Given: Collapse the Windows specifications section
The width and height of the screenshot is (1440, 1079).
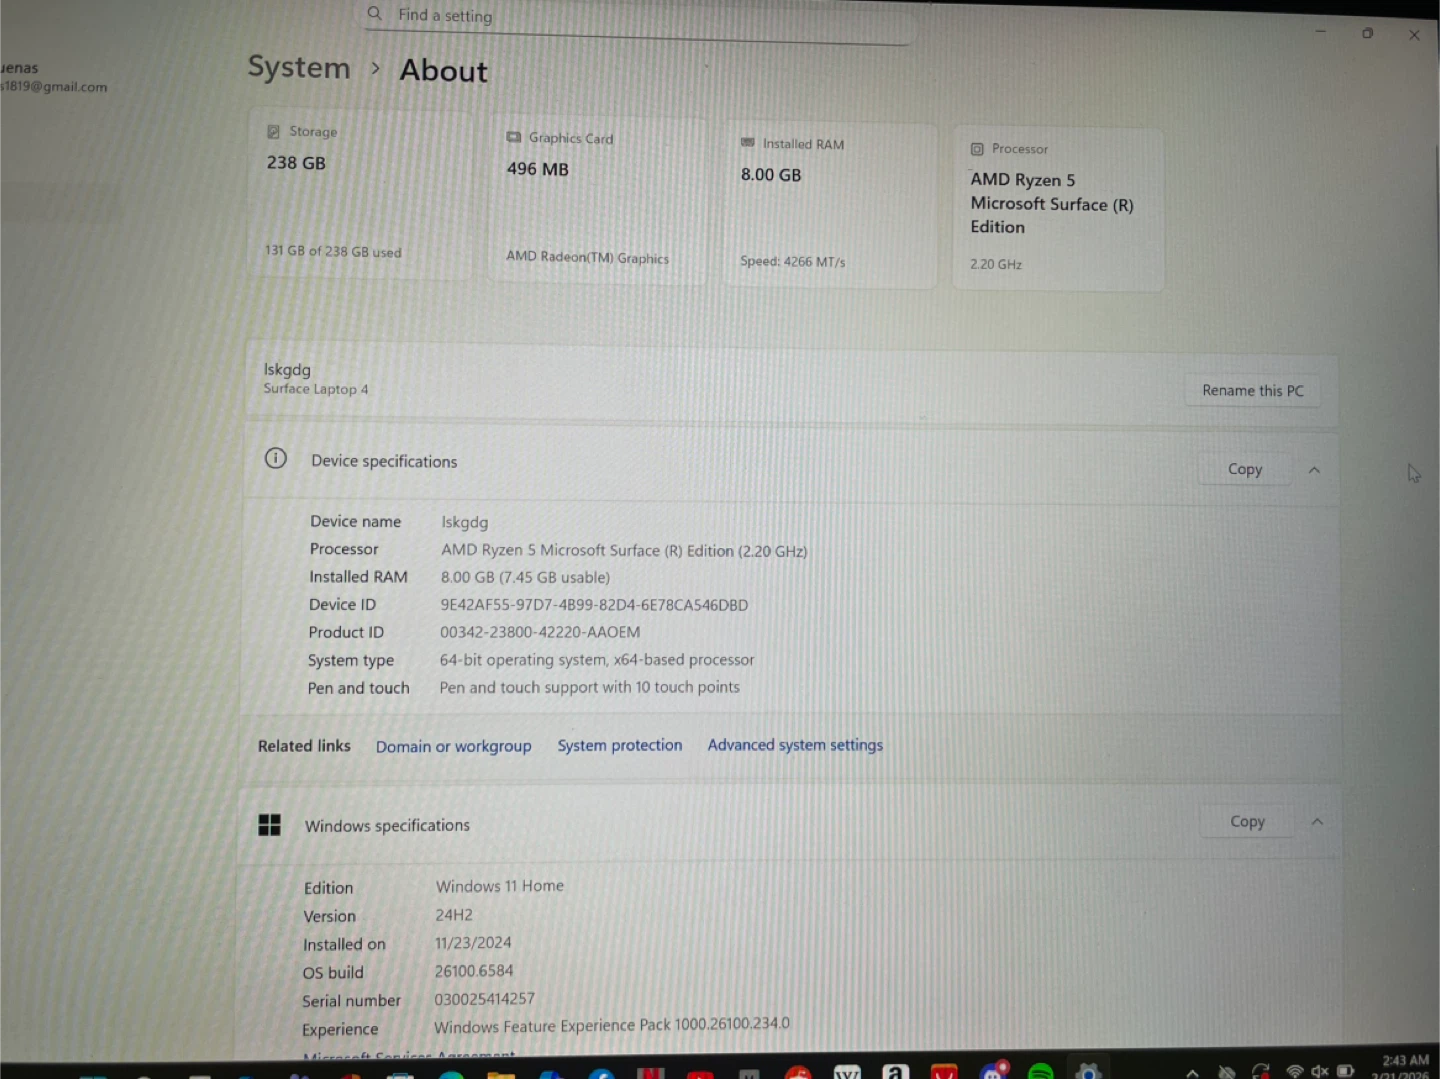Looking at the screenshot, I should click(1317, 822).
